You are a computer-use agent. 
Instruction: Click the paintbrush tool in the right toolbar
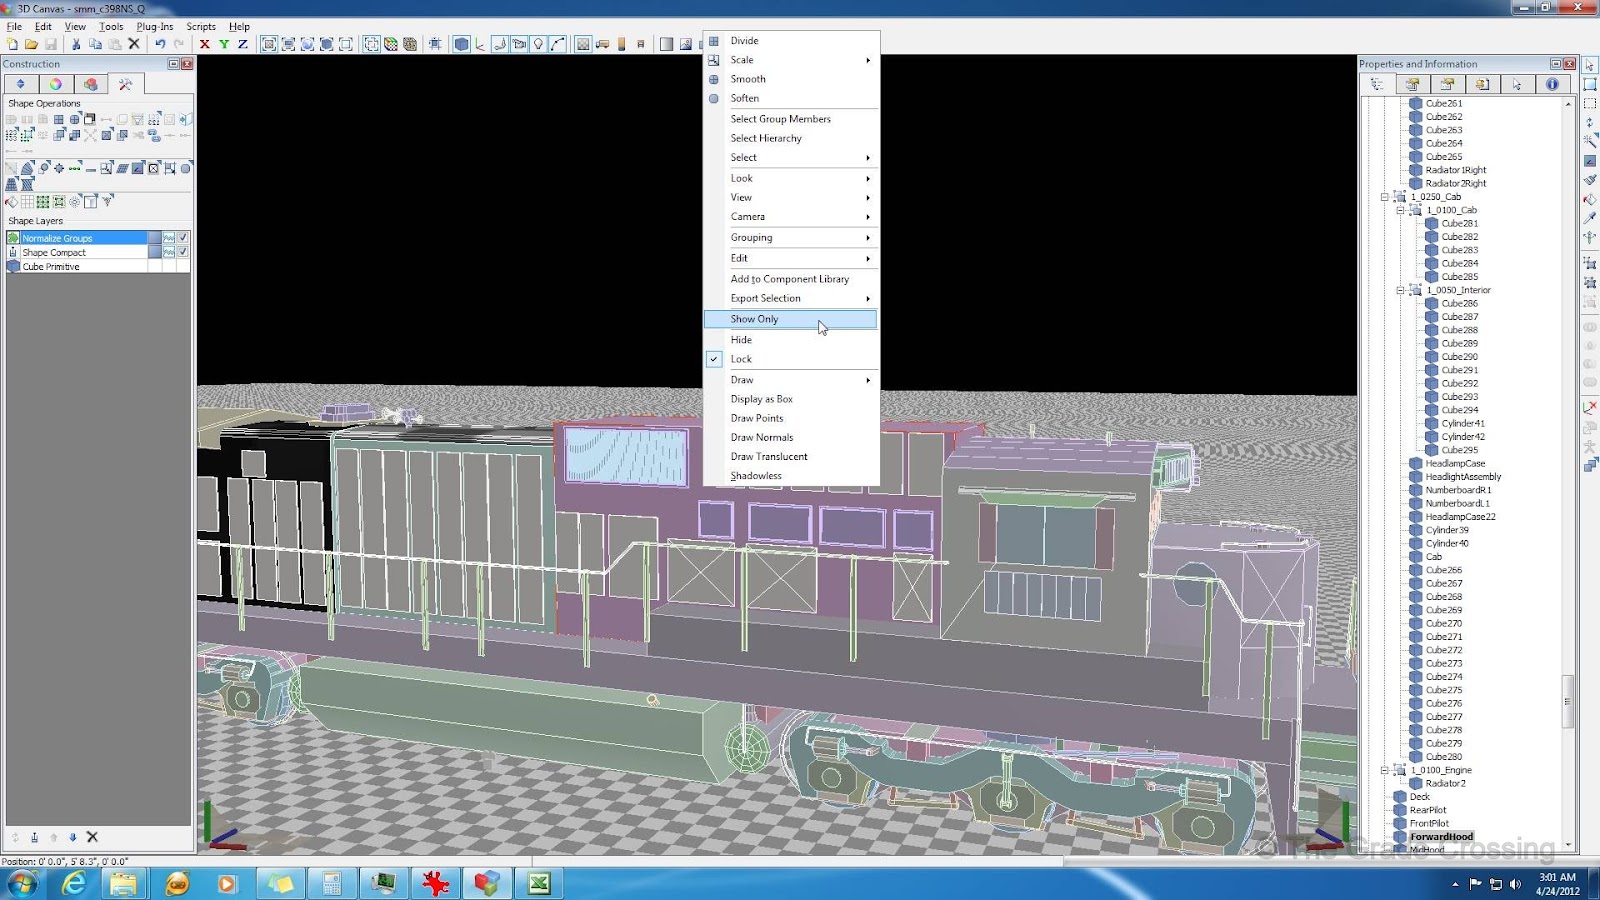click(x=1590, y=180)
